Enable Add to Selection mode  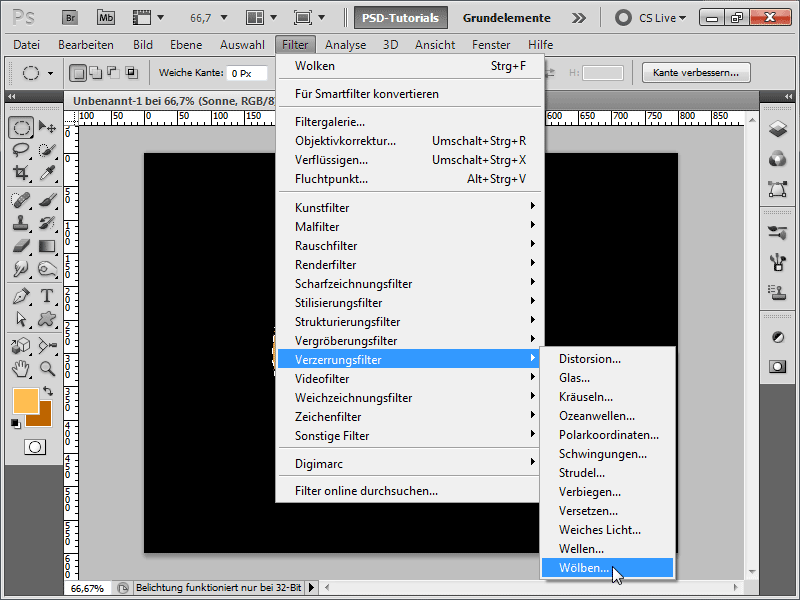point(96,73)
